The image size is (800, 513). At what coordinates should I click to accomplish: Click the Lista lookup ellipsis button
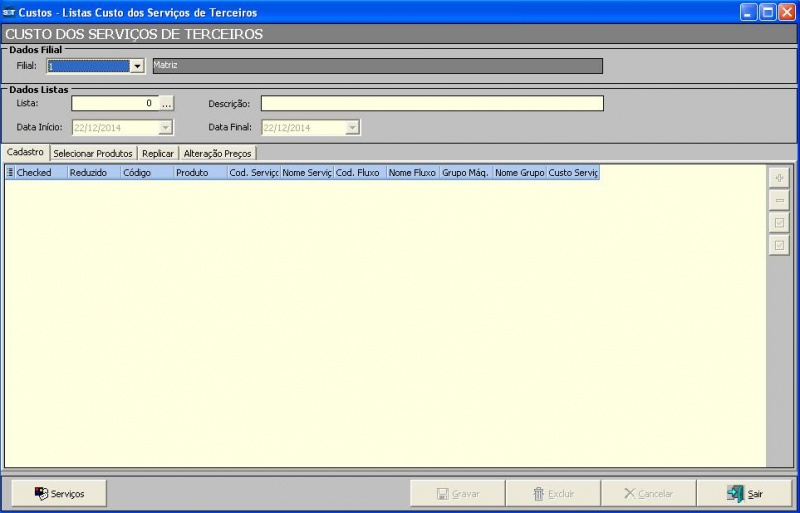pyautogui.click(x=167, y=103)
